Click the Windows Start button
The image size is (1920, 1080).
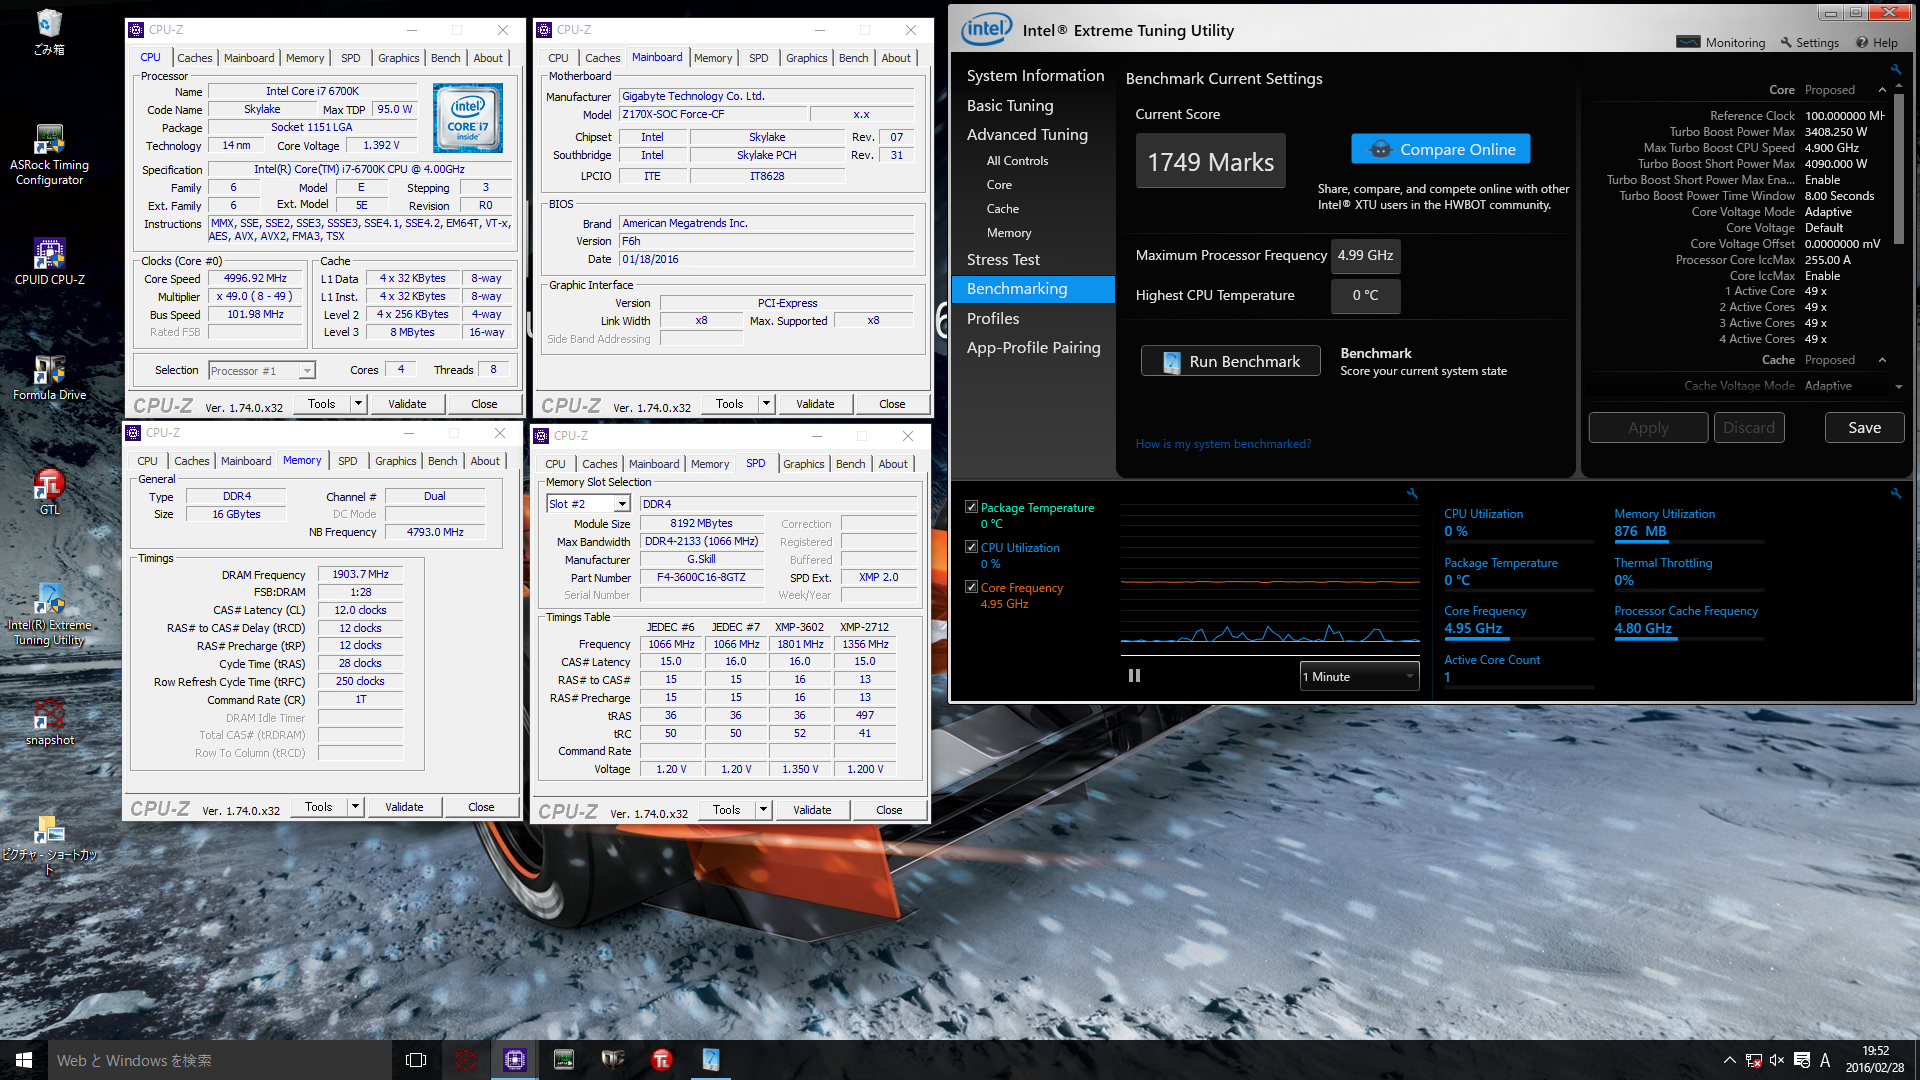pos(24,1060)
